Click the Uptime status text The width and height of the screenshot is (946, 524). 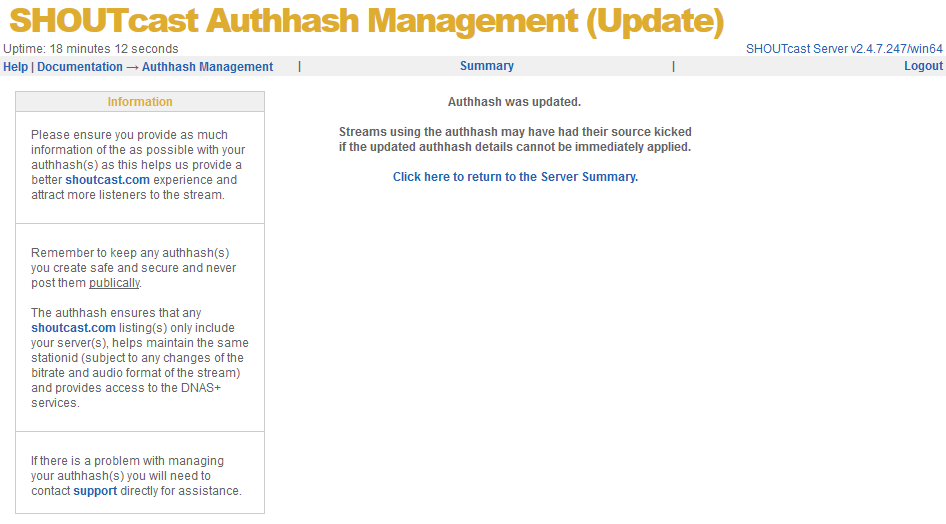pyautogui.click(x=91, y=49)
